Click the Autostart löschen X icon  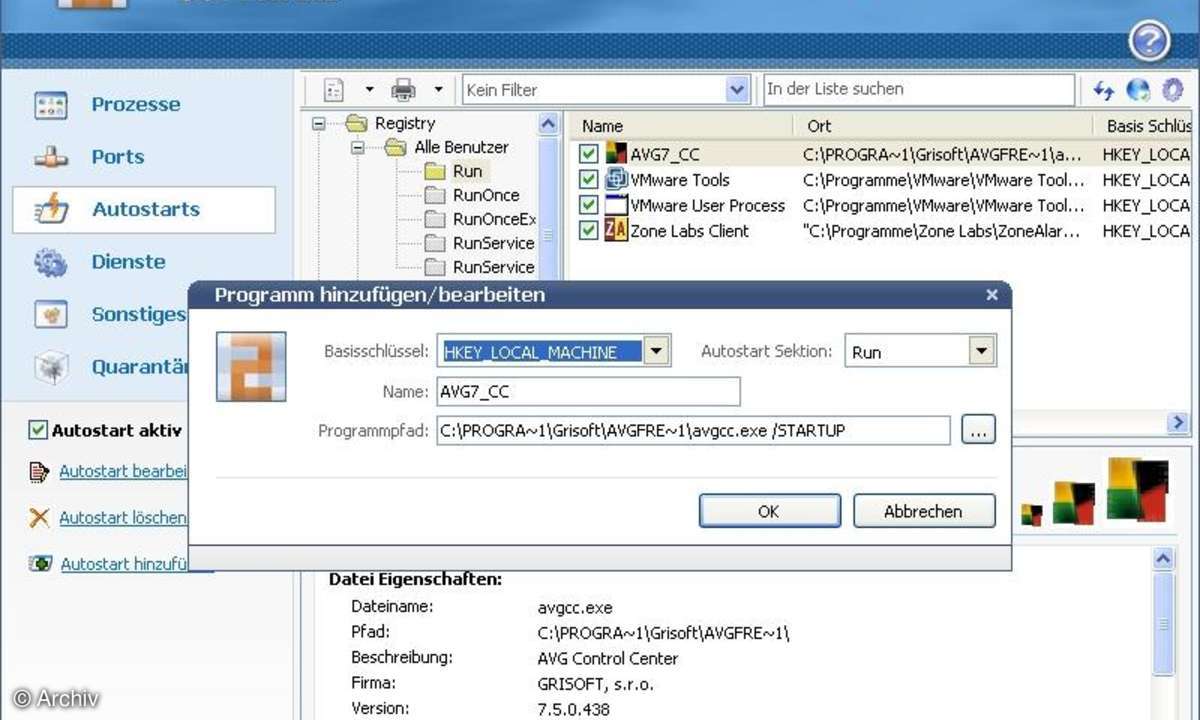(40, 517)
